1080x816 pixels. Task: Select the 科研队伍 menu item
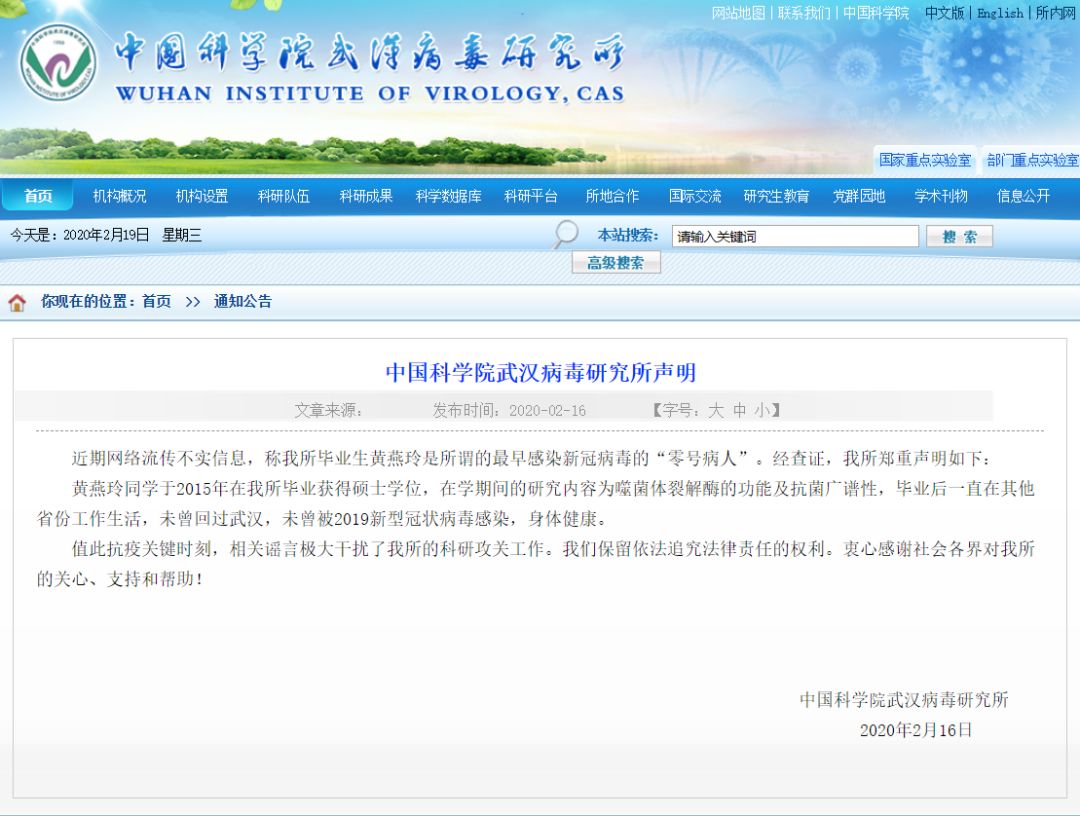(284, 196)
